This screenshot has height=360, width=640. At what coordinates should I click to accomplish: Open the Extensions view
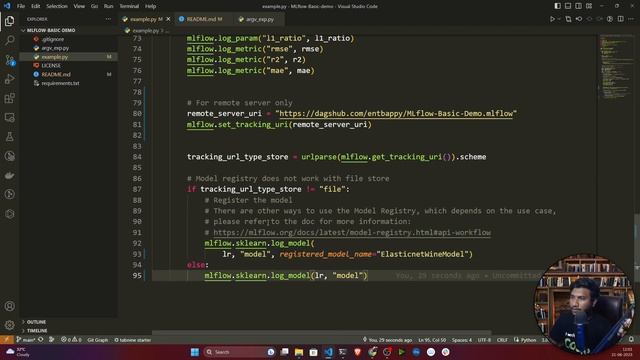[9, 98]
